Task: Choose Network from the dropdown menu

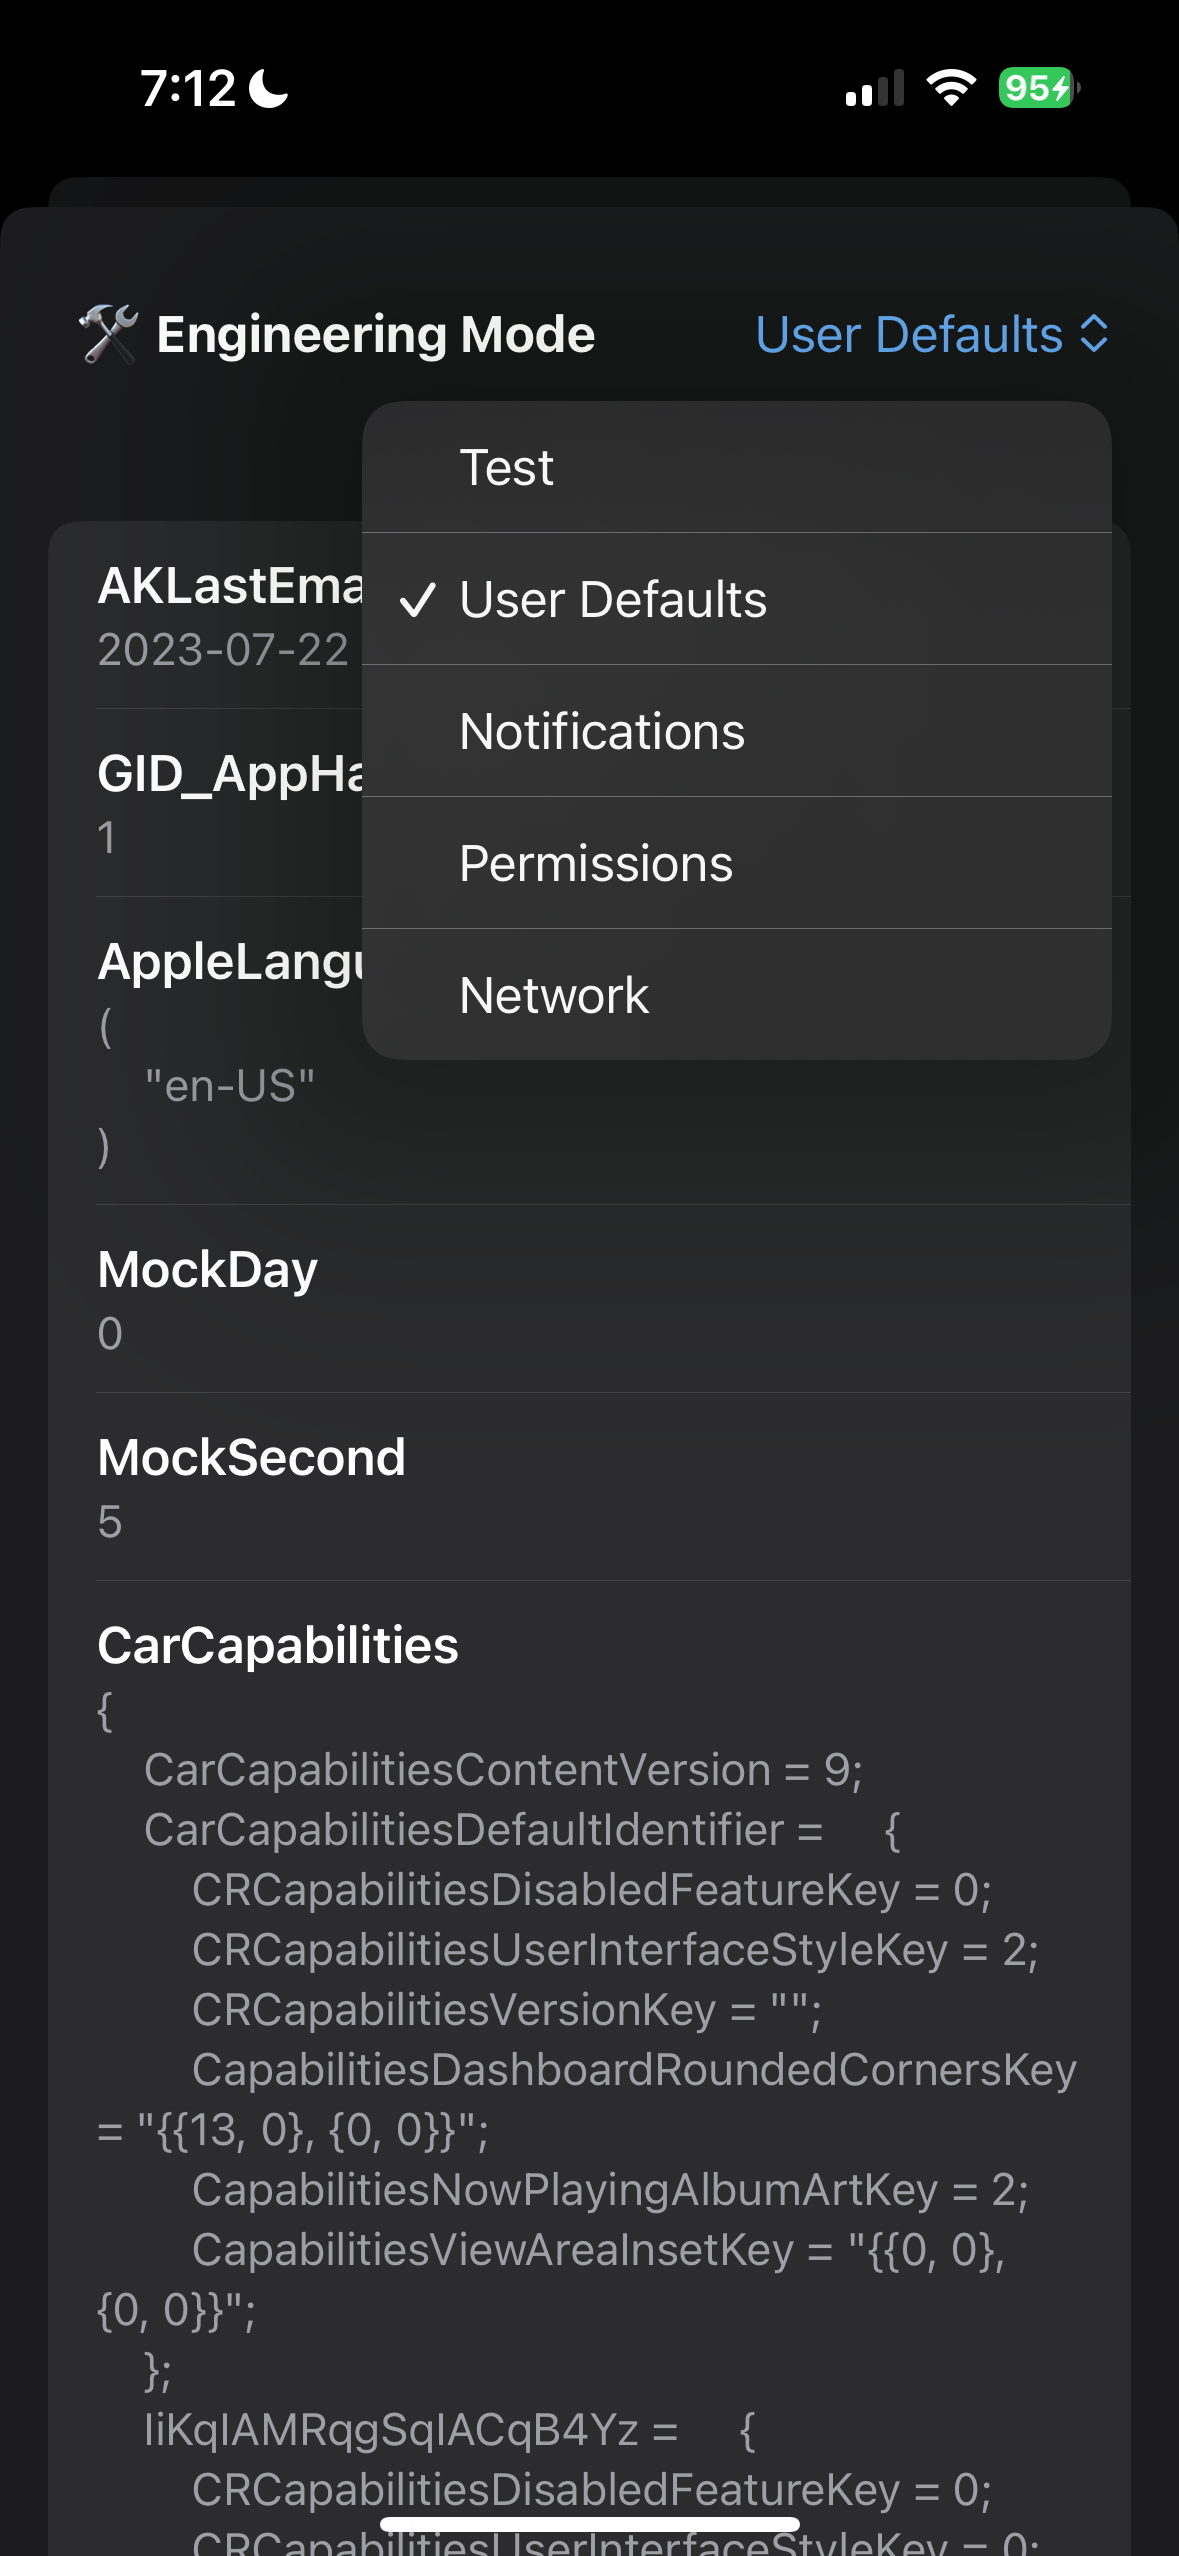Action: tap(553, 994)
